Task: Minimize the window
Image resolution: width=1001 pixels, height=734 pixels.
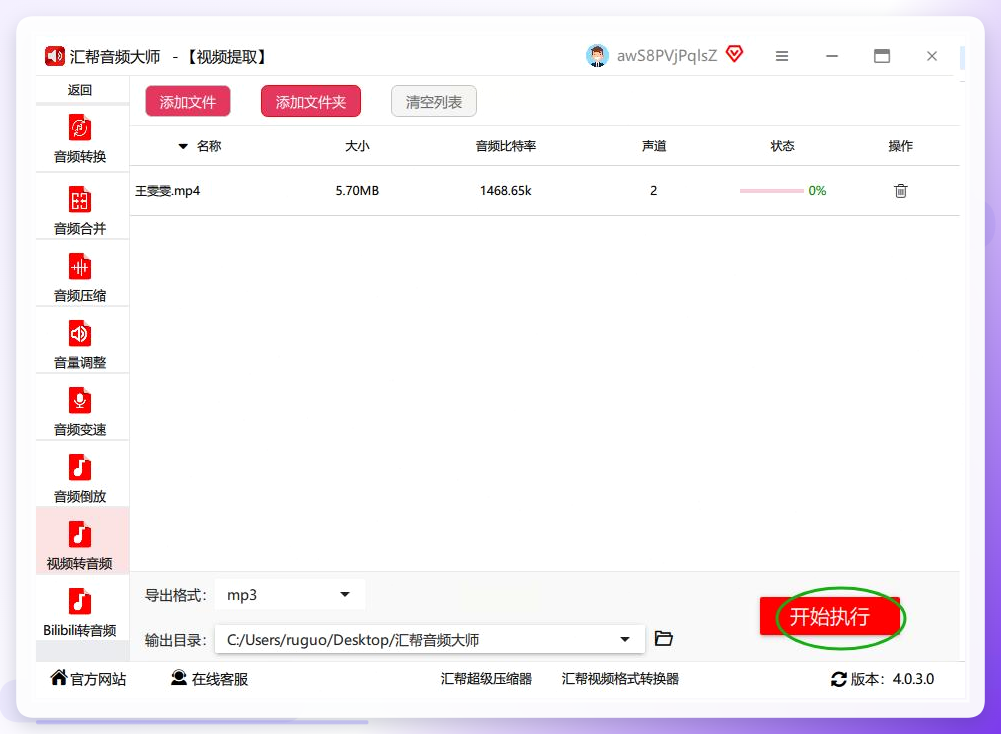Action: 831,56
